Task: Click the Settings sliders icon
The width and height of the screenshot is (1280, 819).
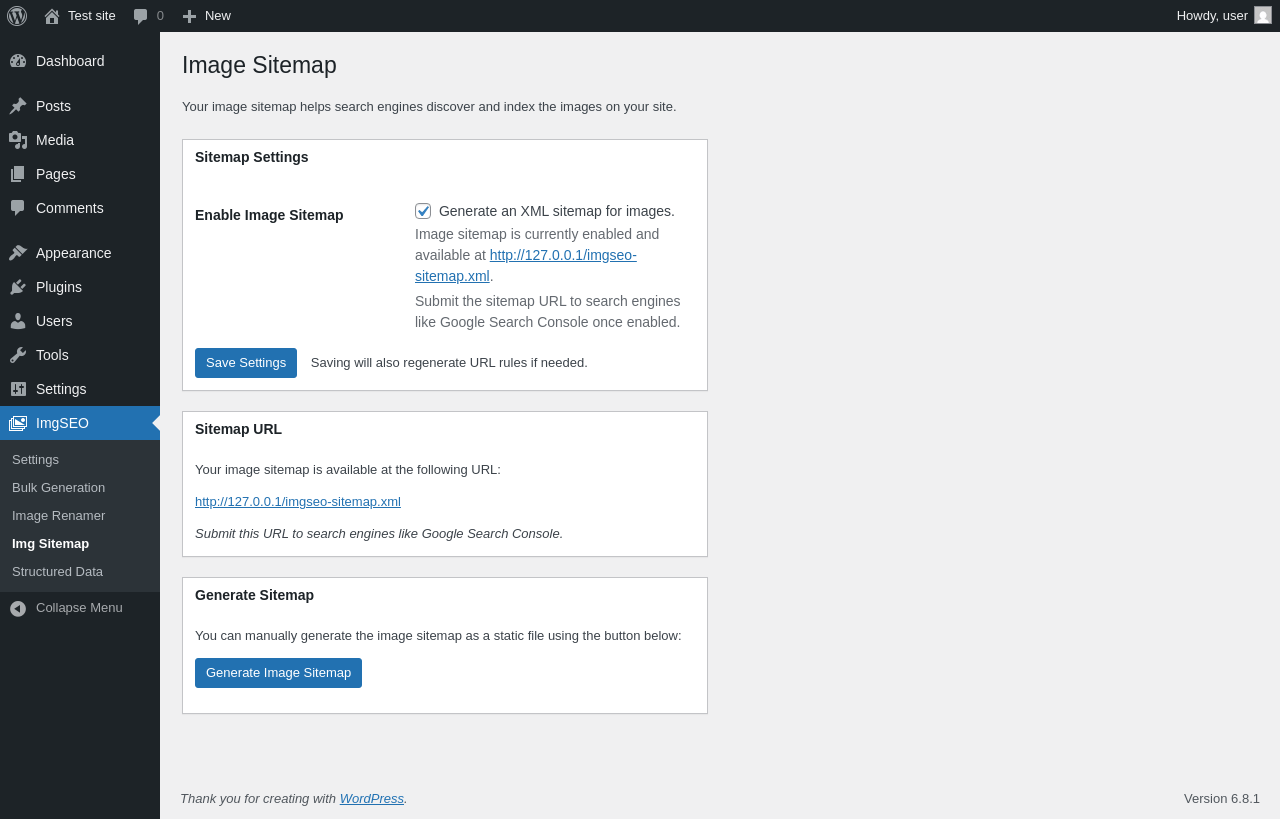Action: click(x=18, y=389)
